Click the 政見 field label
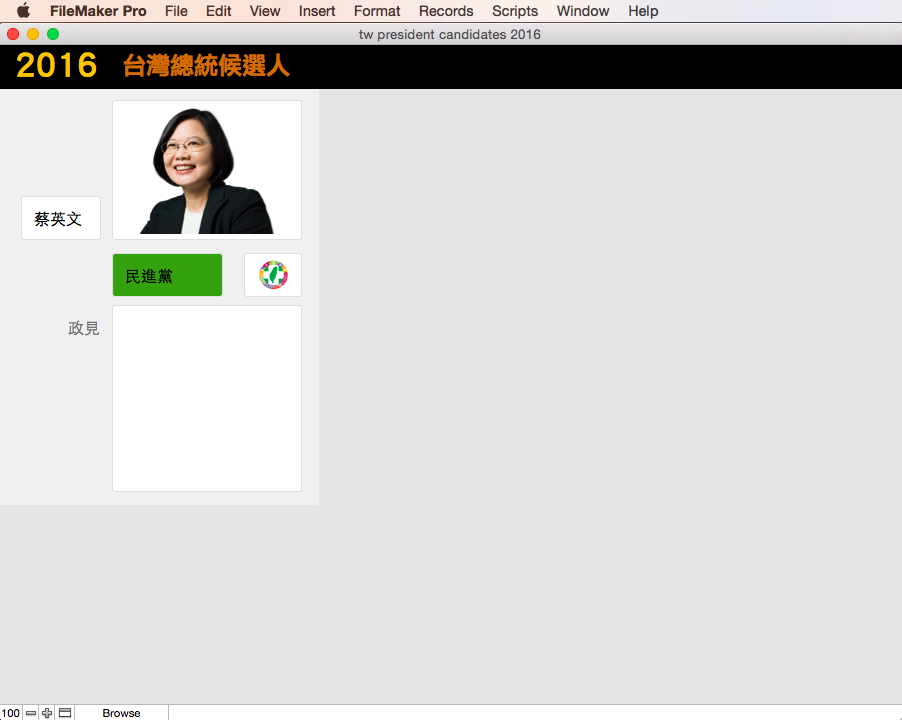The image size is (902, 720). click(x=84, y=328)
